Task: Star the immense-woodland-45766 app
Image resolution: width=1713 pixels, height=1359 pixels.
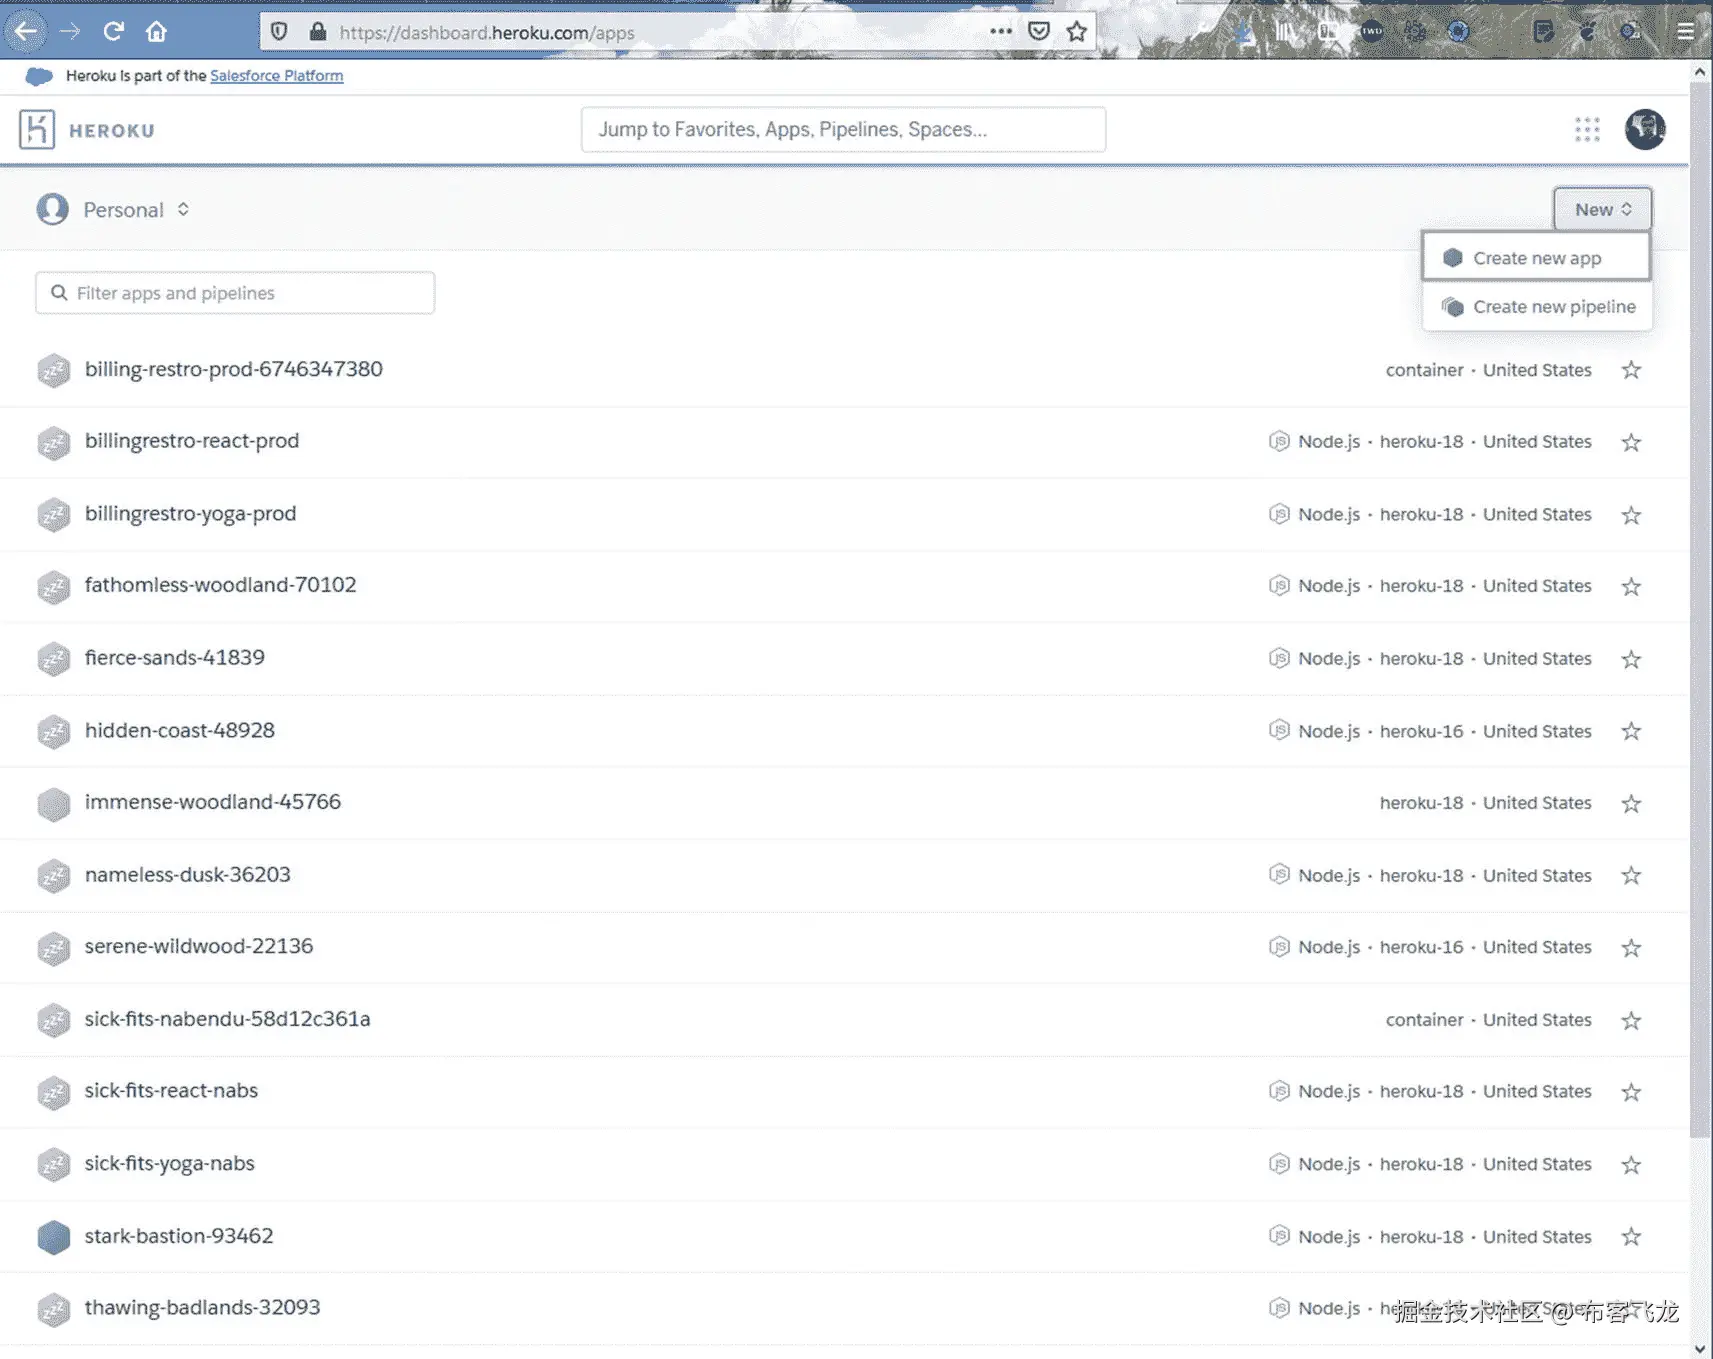Action: pyautogui.click(x=1631, y=803)
